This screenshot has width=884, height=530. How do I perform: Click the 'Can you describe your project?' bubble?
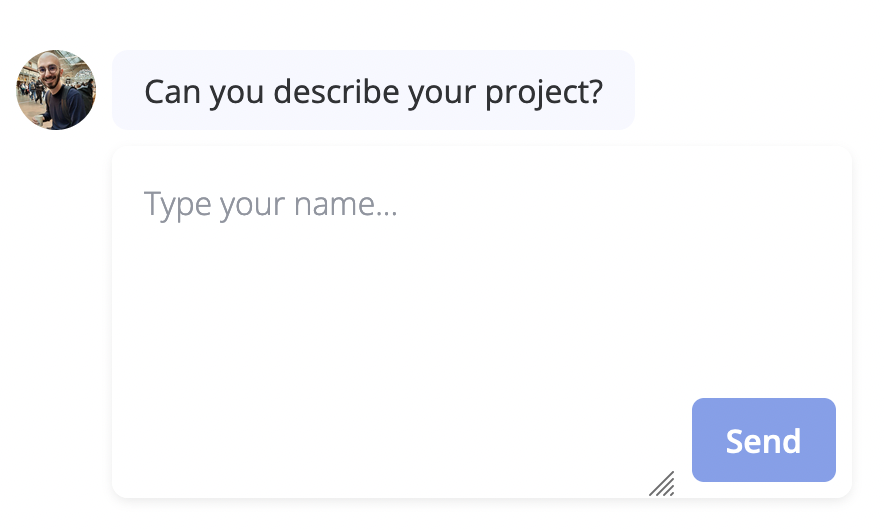(x=373, y=91)
